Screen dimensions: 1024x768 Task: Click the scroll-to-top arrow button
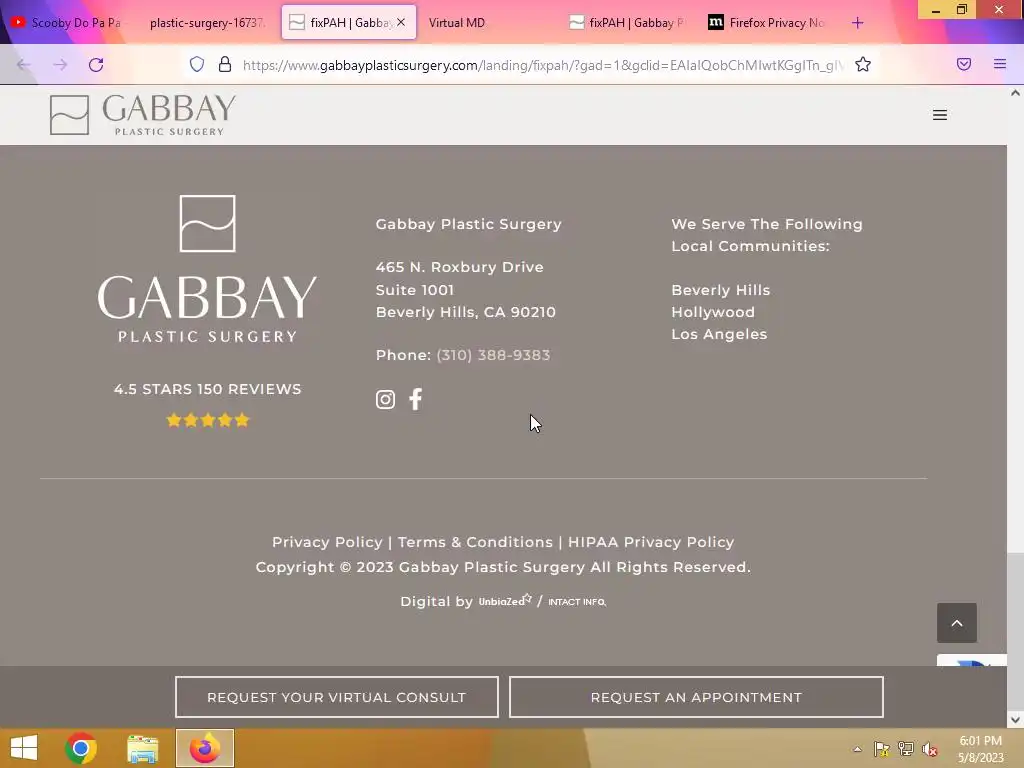pyautogui.click(x=957, y=623)
